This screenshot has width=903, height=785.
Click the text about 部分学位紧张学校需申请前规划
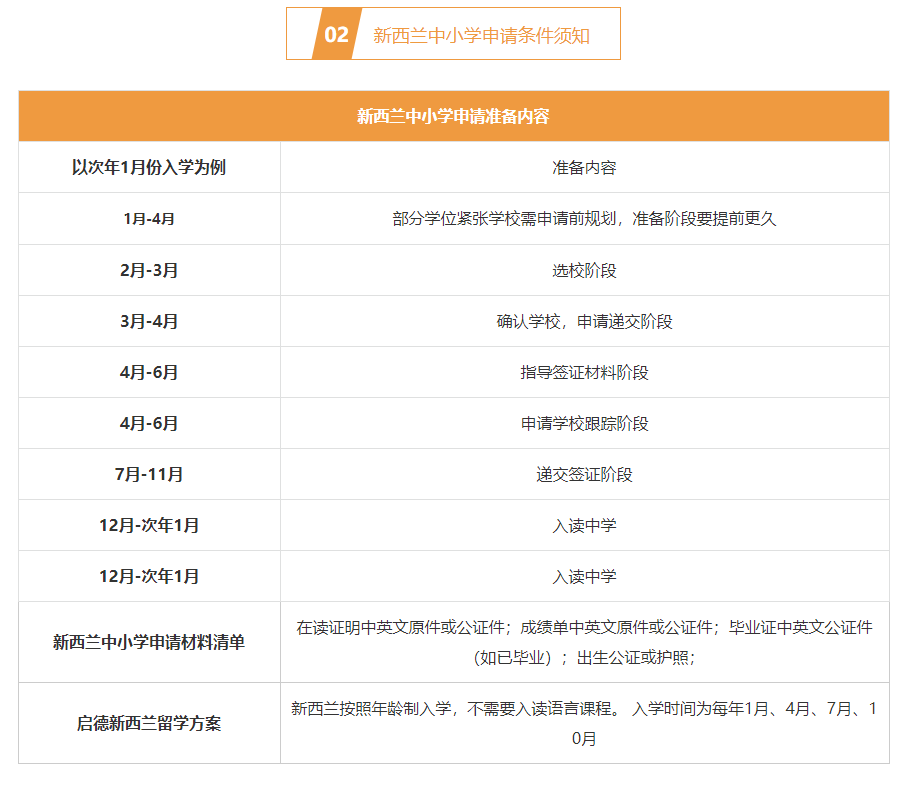585,218
